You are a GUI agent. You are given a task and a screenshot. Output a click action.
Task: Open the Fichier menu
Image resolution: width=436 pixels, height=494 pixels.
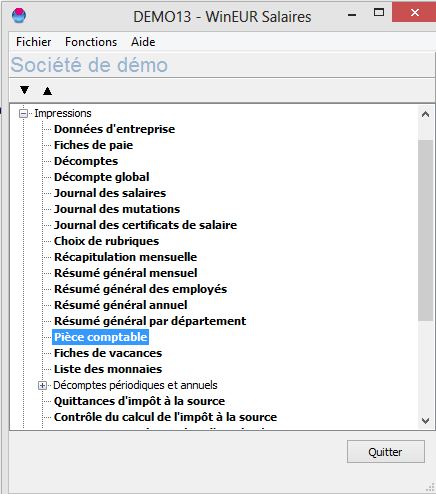34,42
